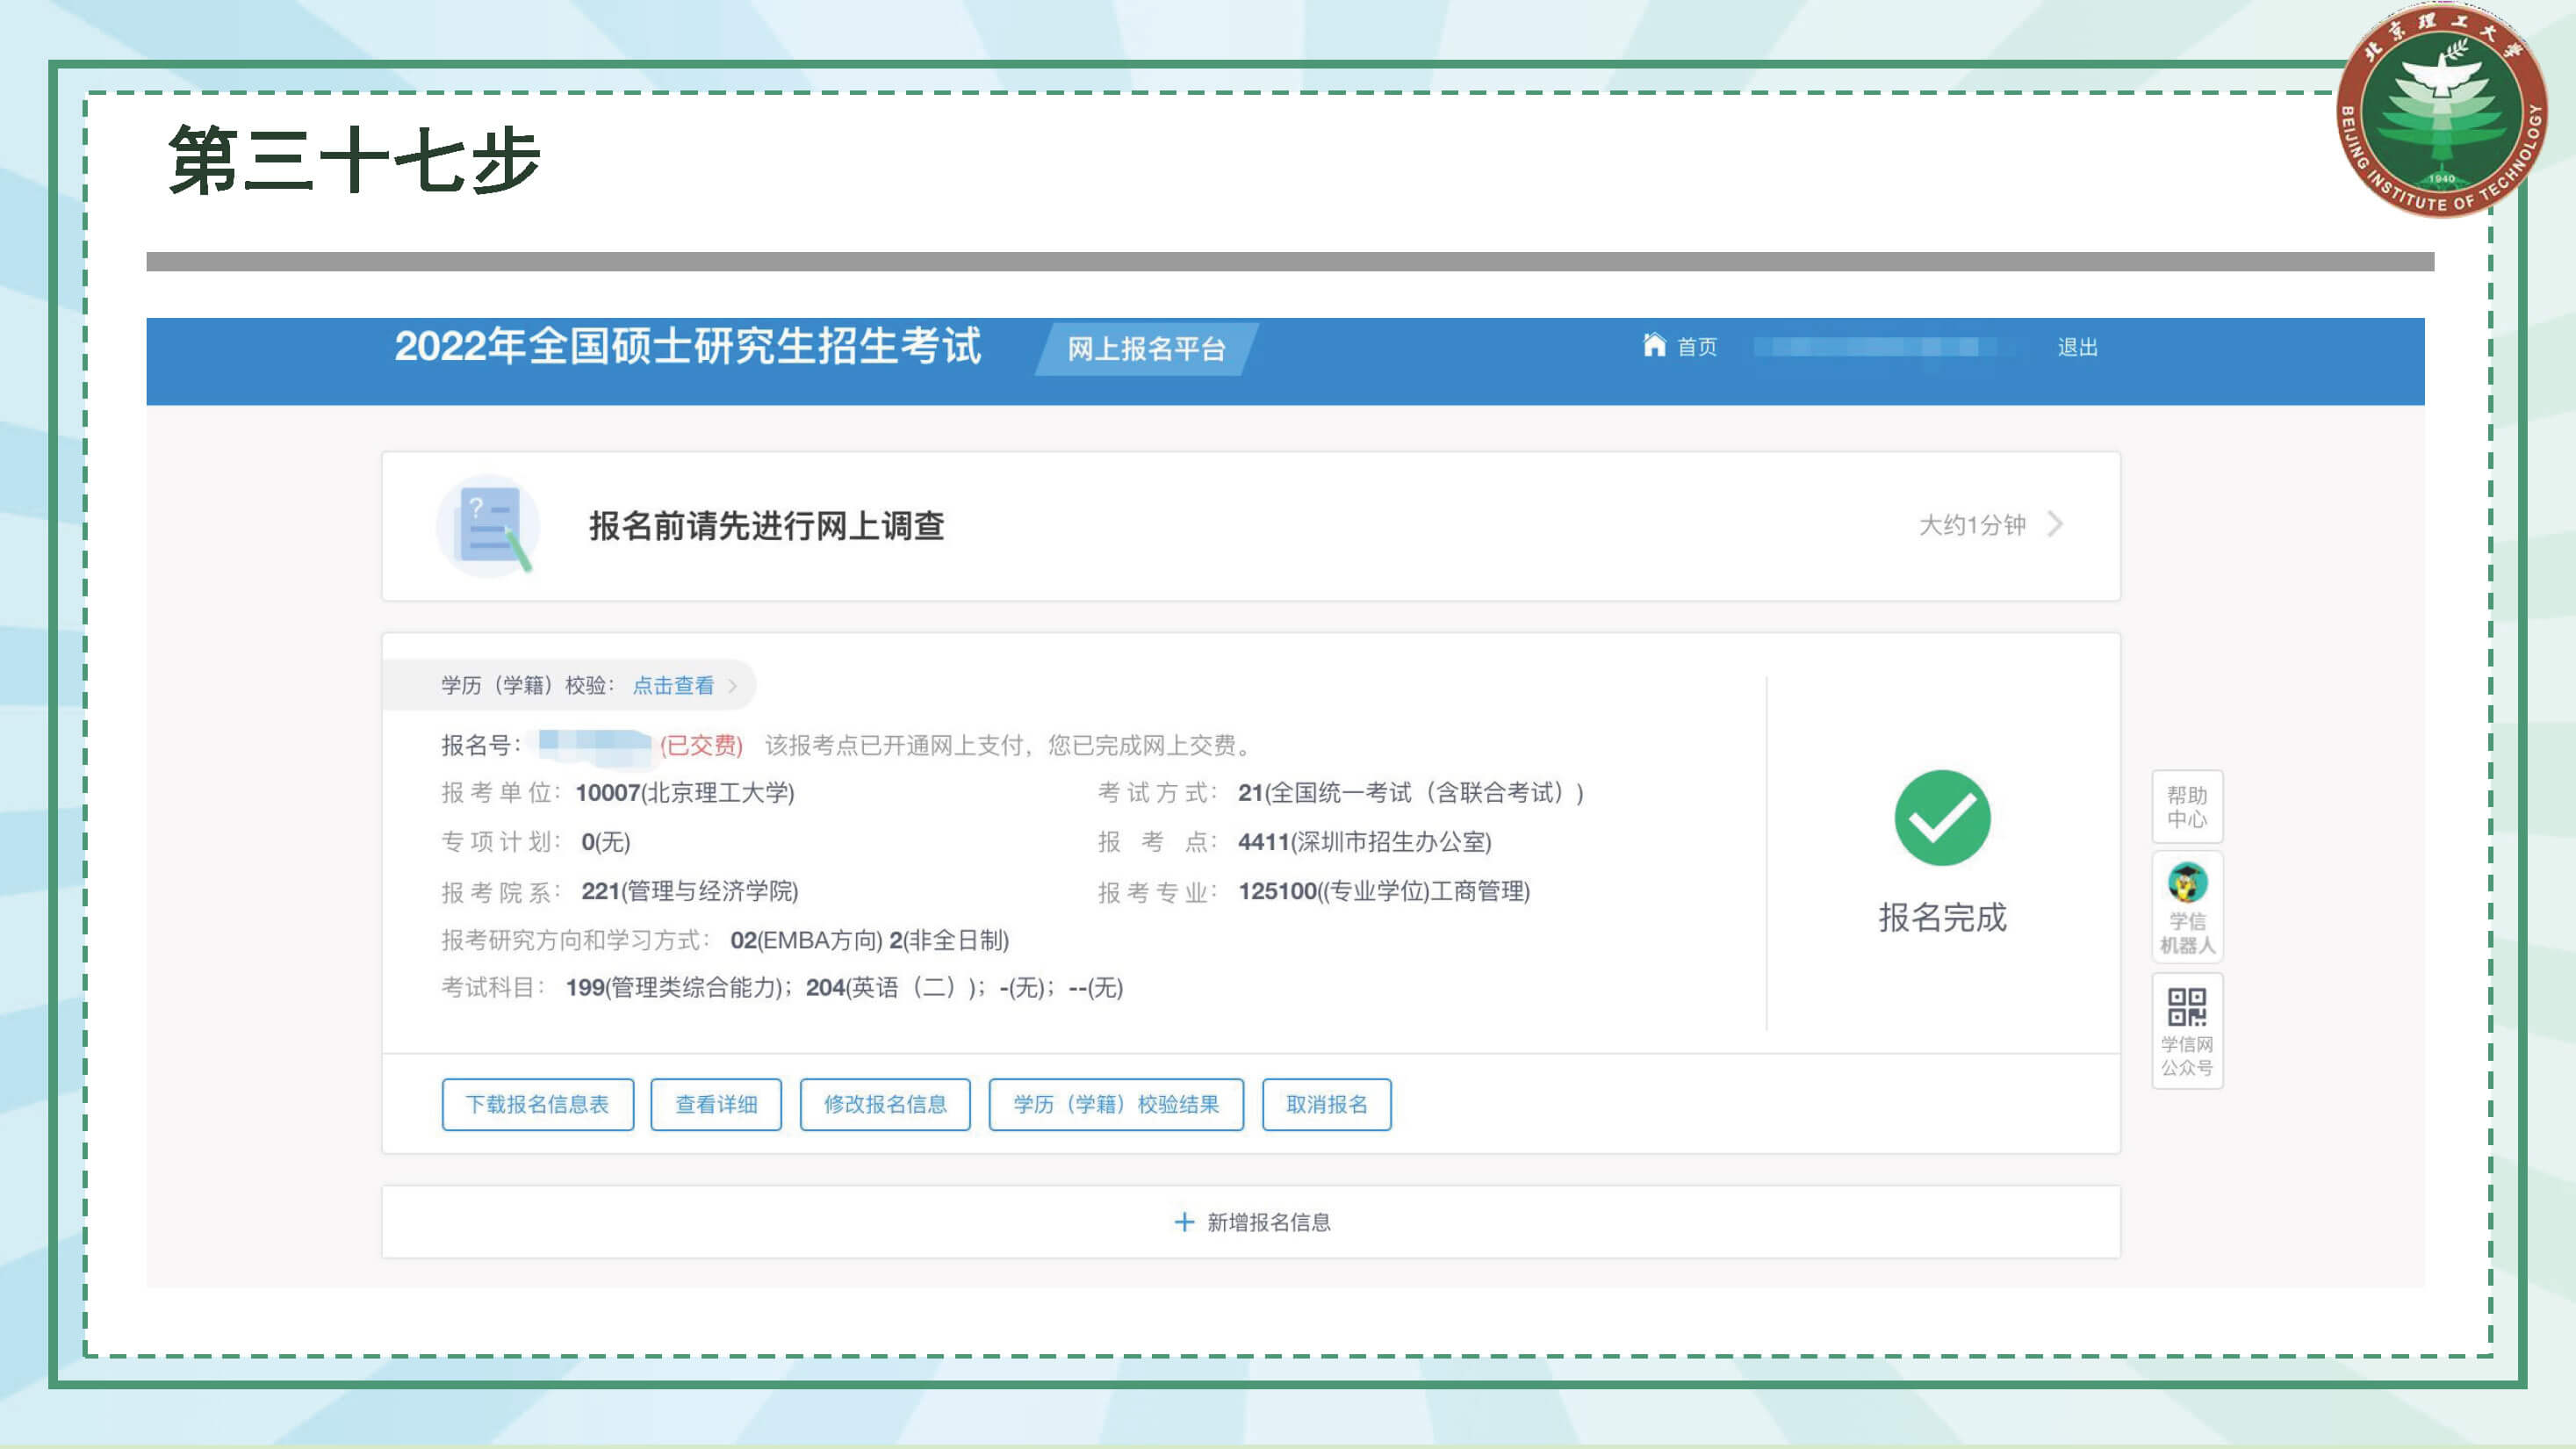Open the 点击查看 verification link
Image resolution: width=2576 pixels, height=1449 pixels.
[673, 686]
